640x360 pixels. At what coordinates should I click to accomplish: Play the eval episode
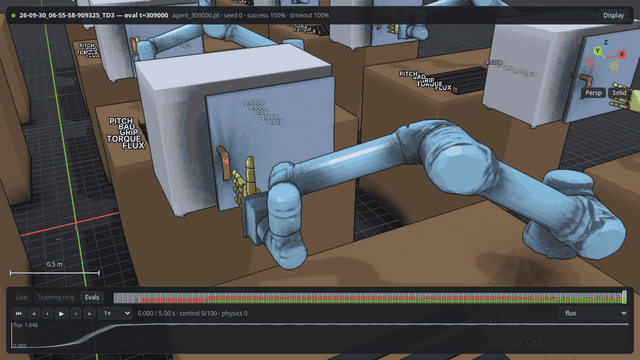(62, 313)
